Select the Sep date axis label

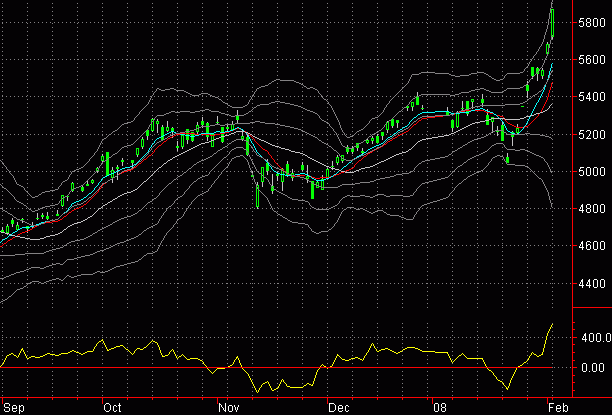coord(14,408)
